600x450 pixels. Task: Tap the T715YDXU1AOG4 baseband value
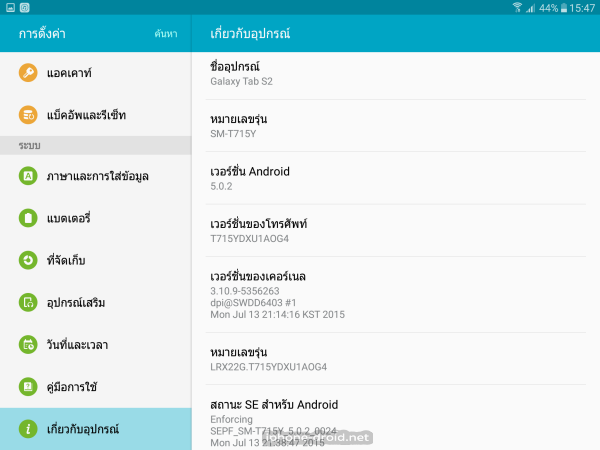pyautogui.click(x=249, y=239)
